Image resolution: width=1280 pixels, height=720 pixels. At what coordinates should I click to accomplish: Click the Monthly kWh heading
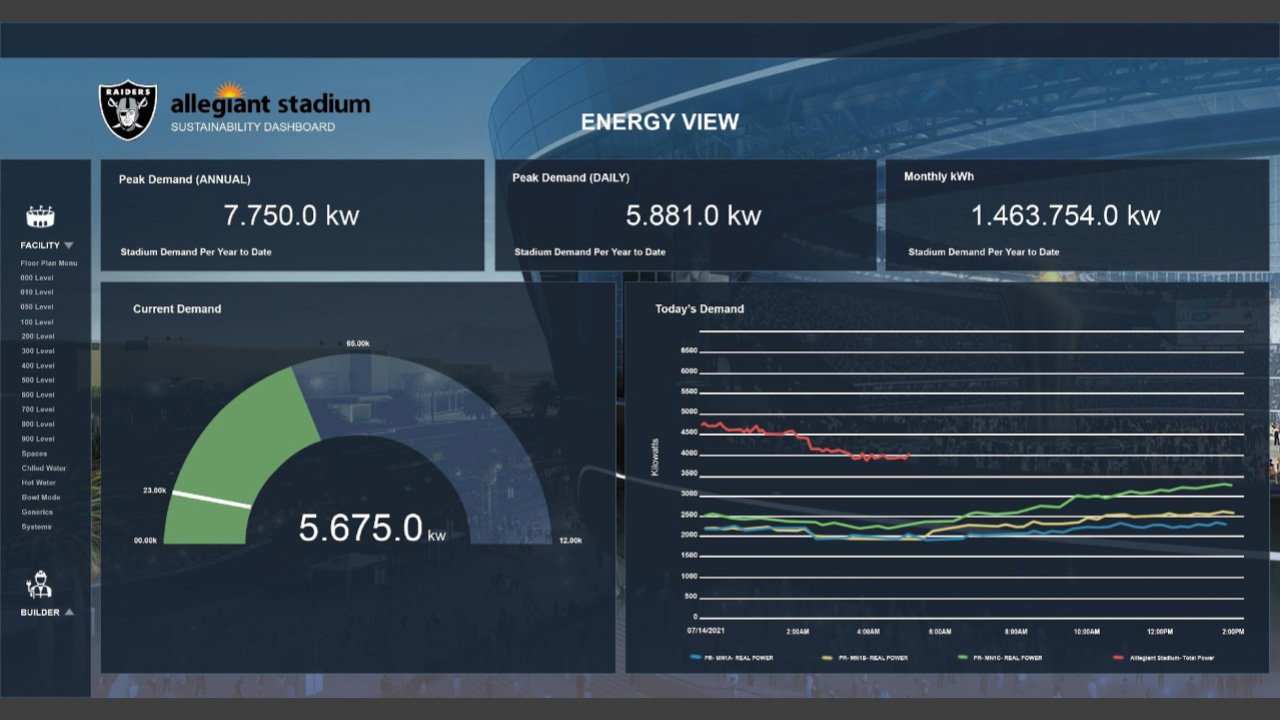click(x=939, y=177)
